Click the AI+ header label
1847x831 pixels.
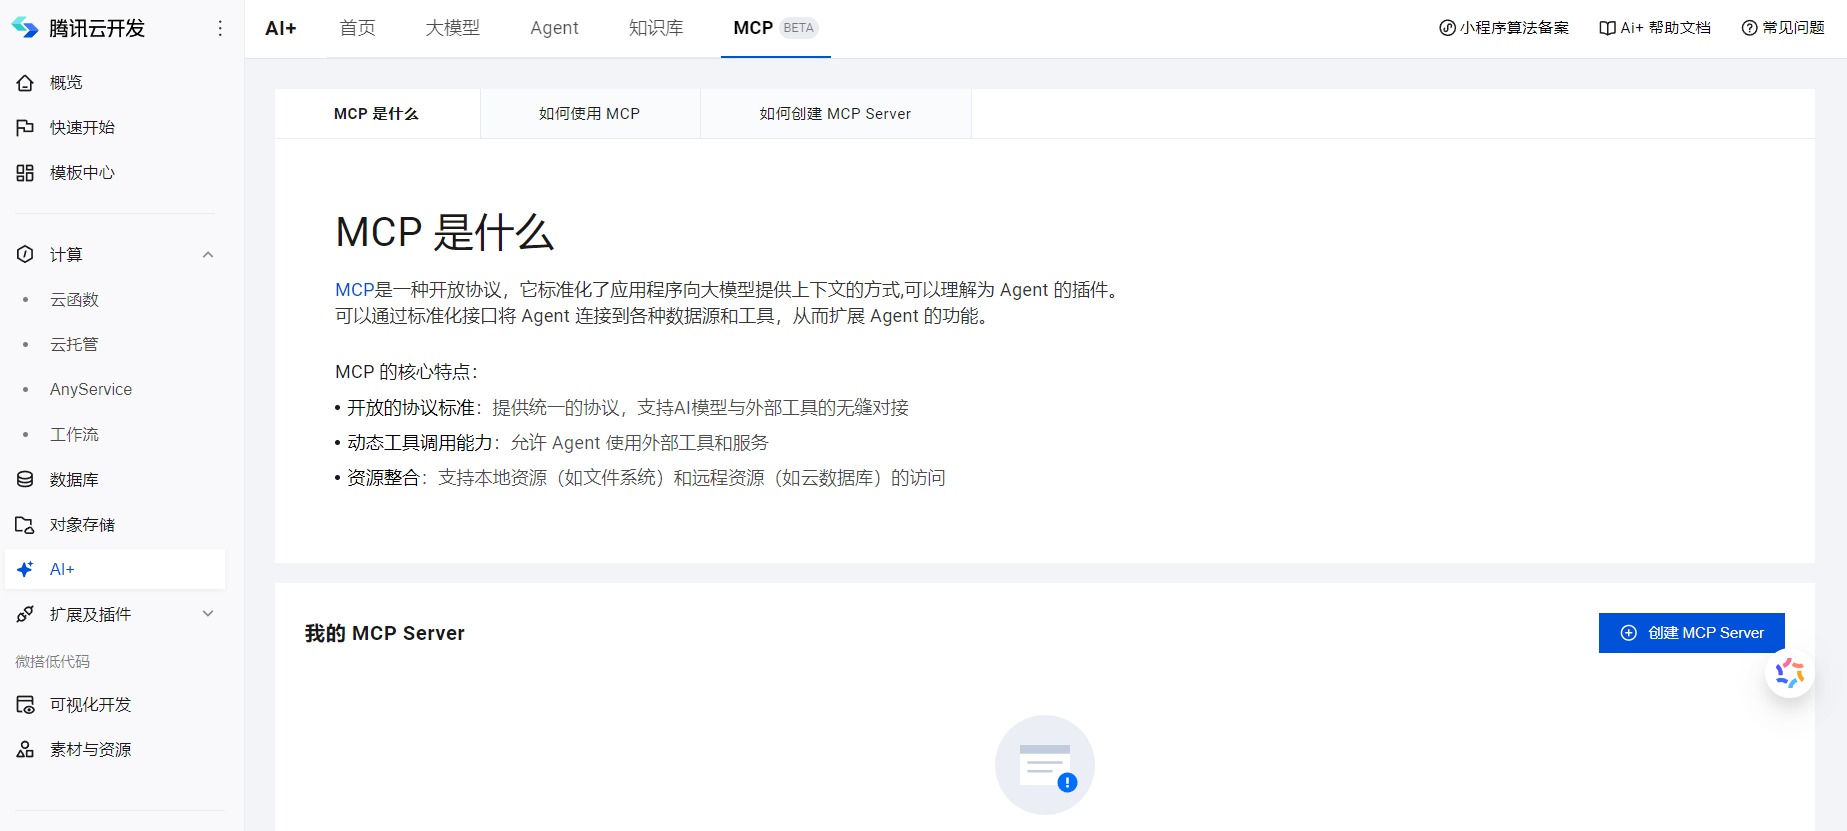pyautogui.click(x=281, y=28)
